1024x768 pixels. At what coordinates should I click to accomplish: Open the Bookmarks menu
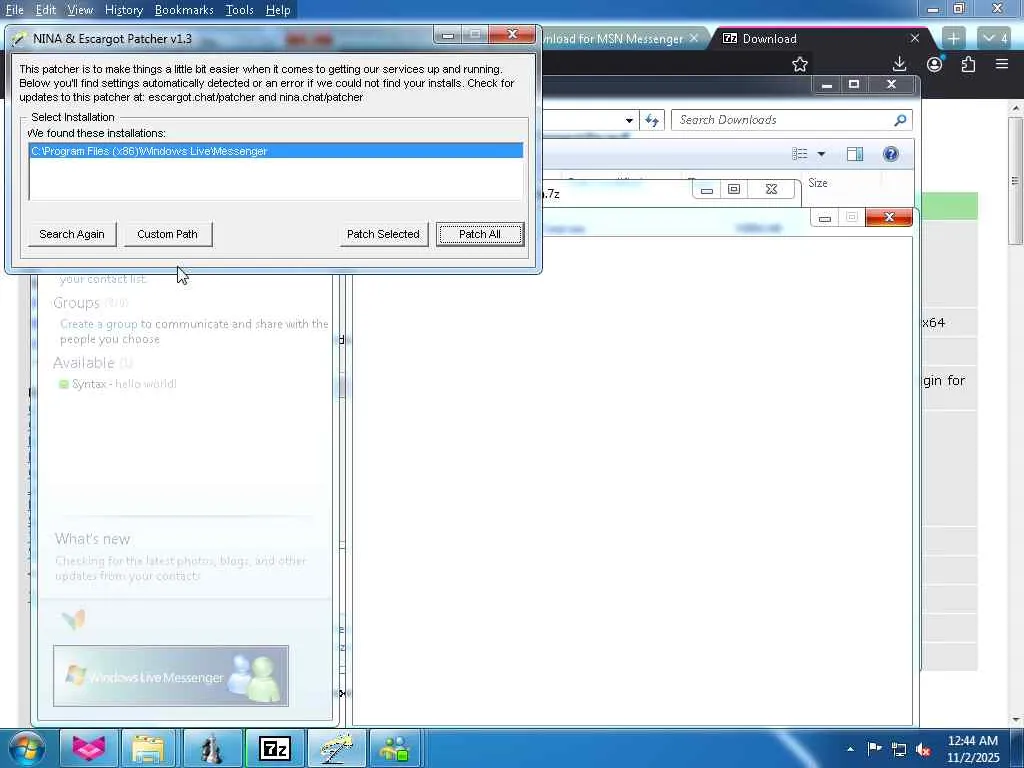(184, 10)
